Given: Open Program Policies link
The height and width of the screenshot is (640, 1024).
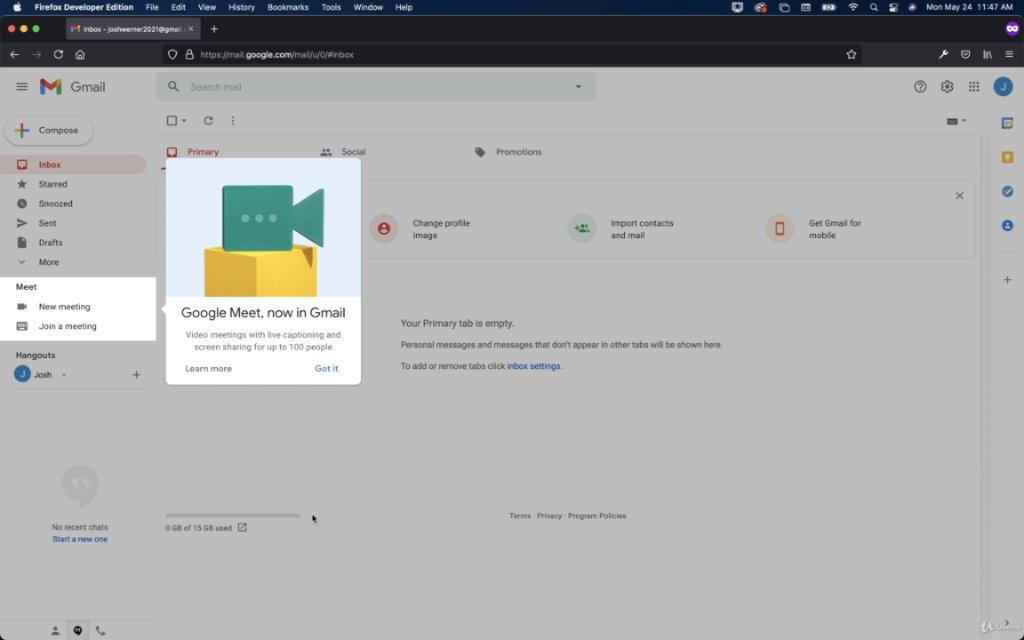Looking at the screenshot, I should tap(597, 516).
